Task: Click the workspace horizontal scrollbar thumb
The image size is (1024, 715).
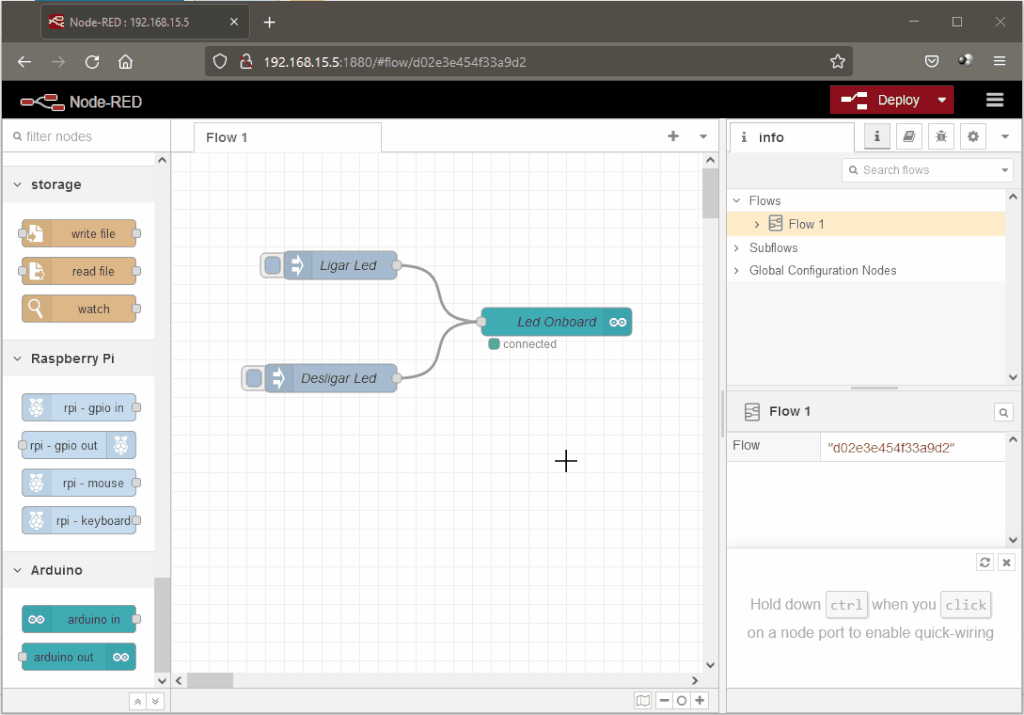Action: tap(210, 680)
